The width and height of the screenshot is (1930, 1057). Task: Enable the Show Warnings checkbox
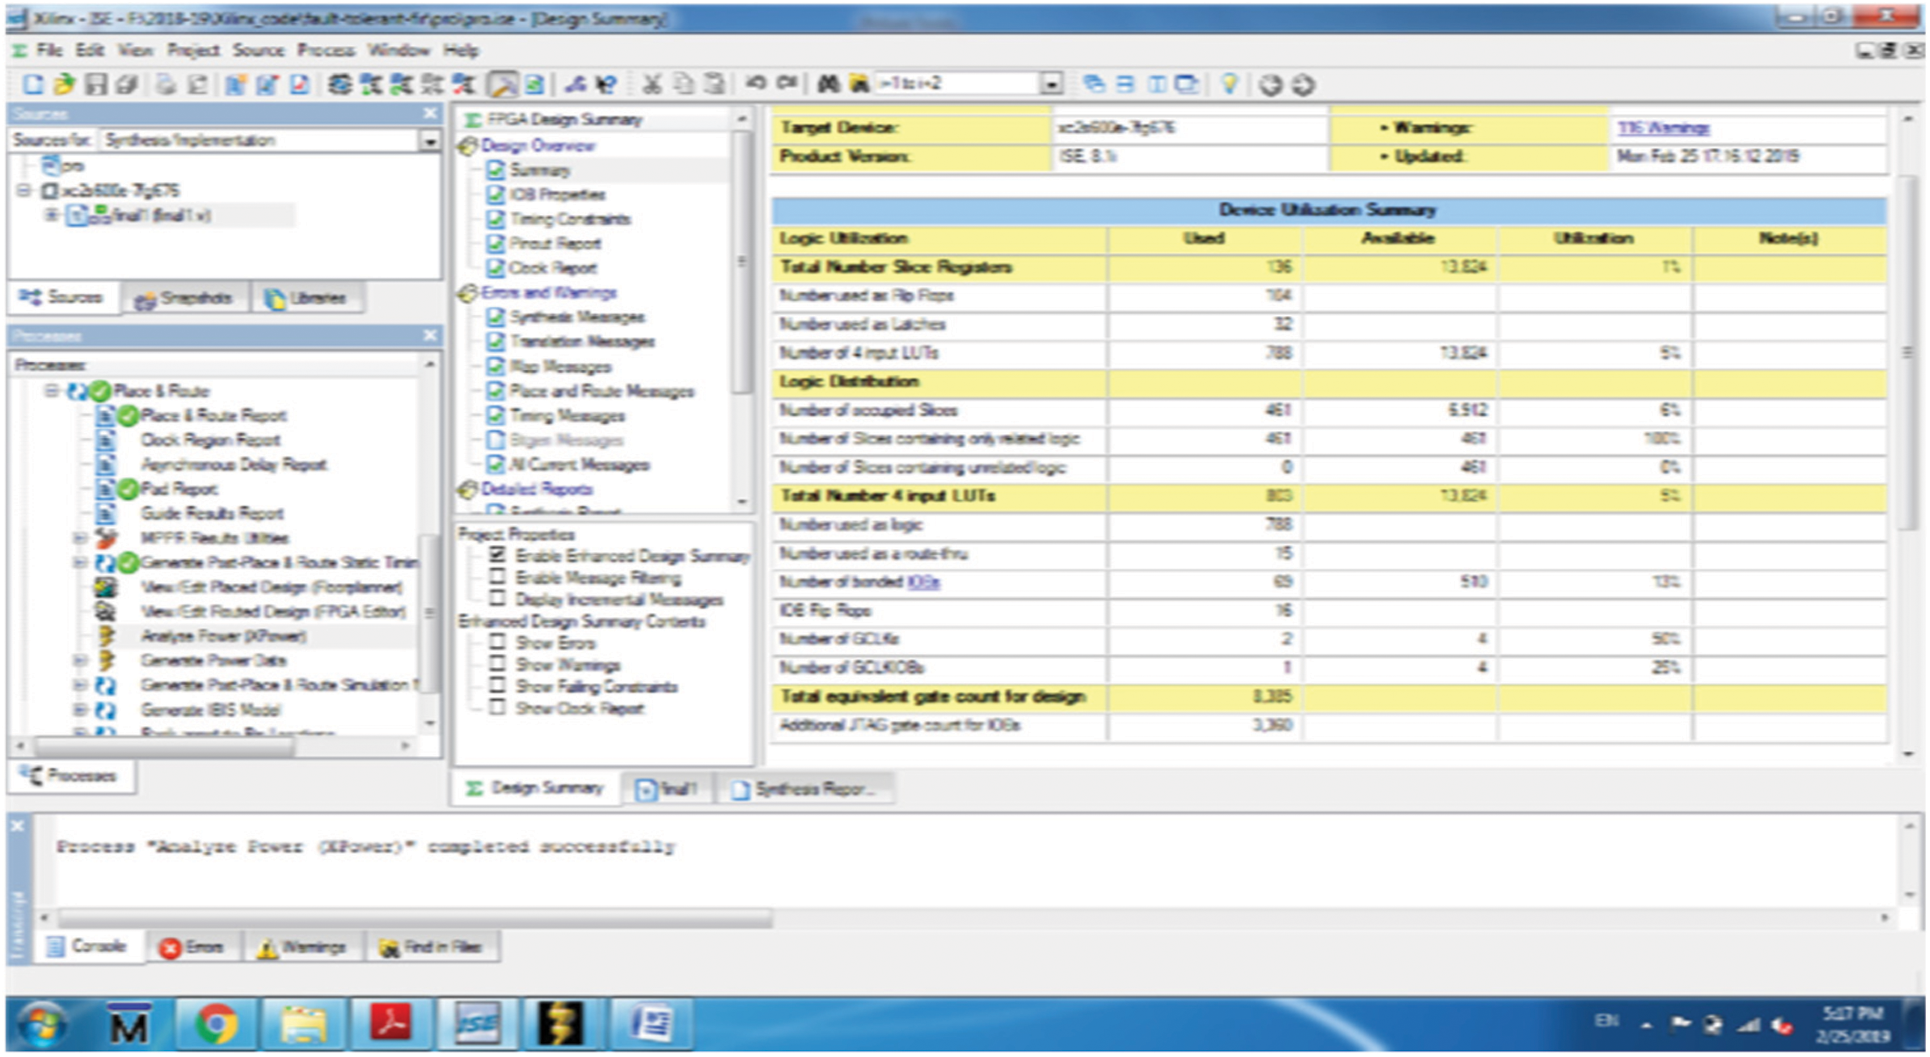(497, 664)
